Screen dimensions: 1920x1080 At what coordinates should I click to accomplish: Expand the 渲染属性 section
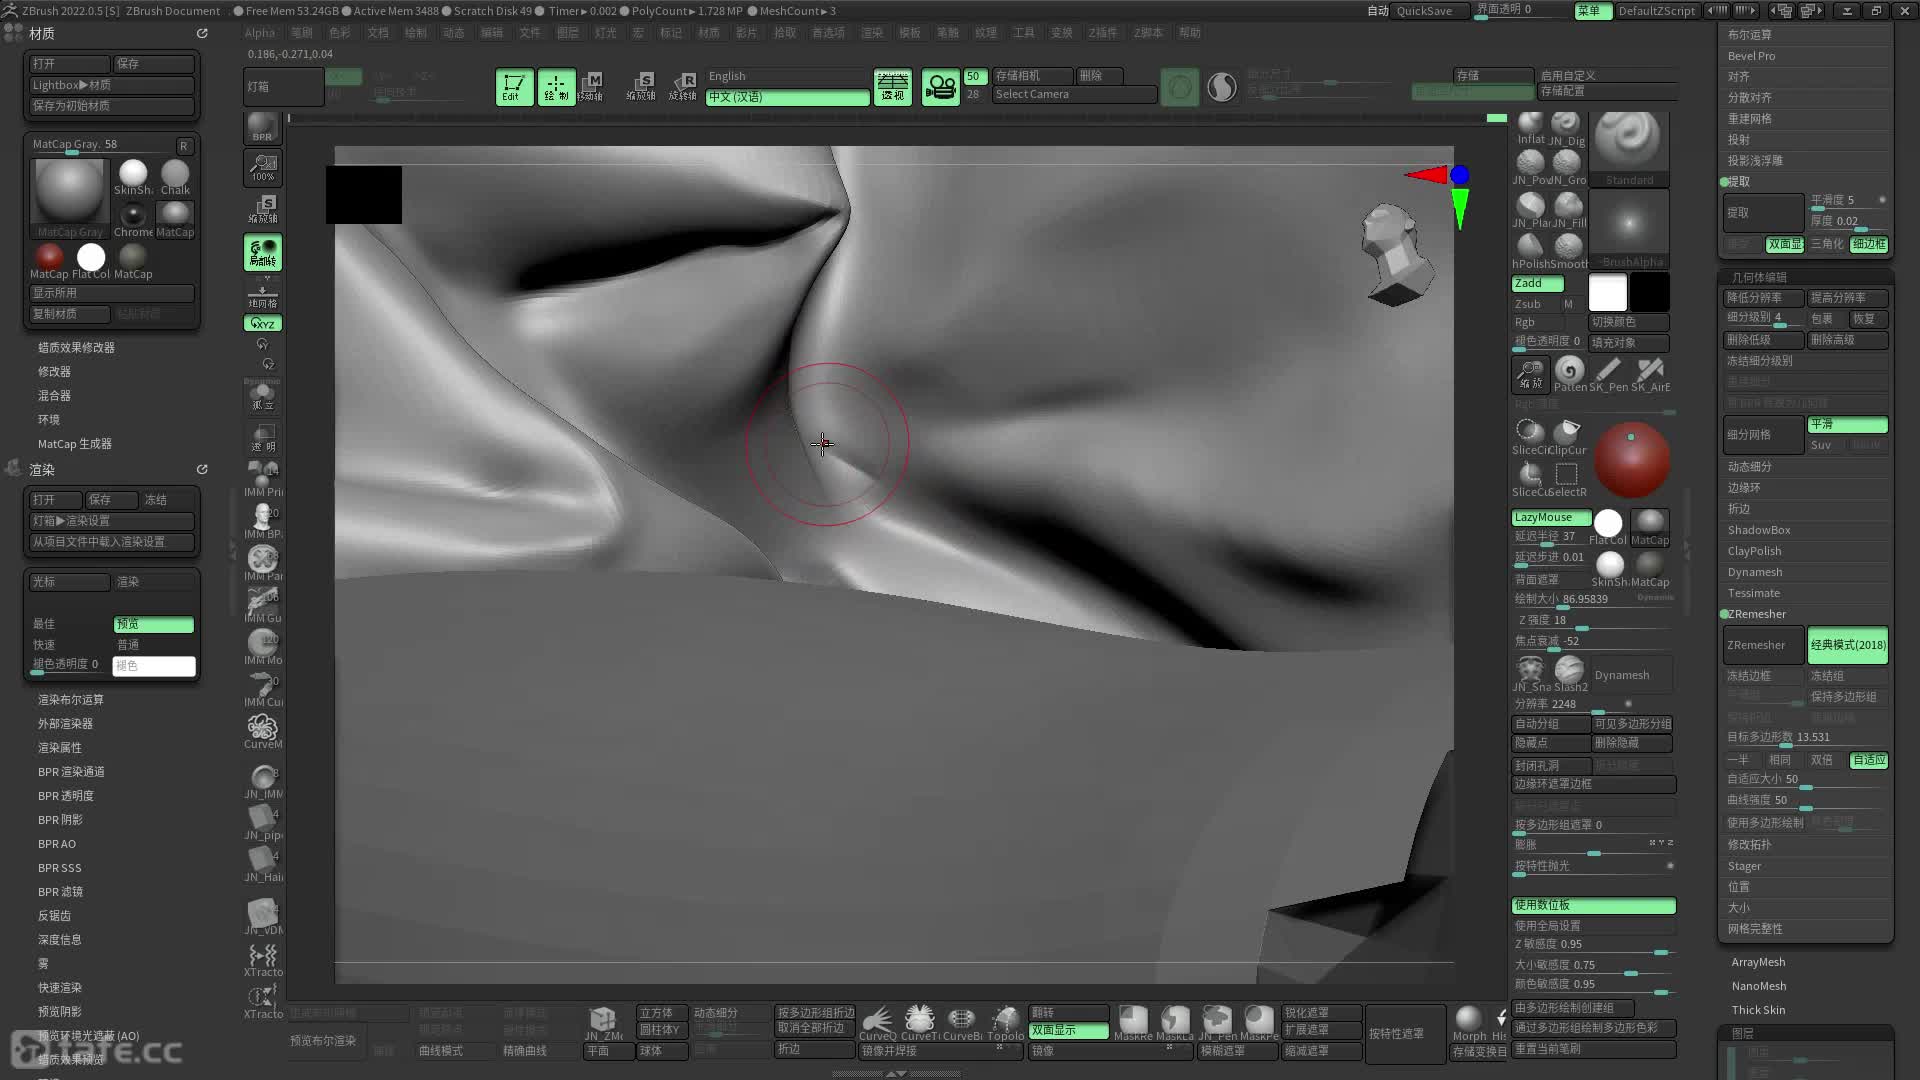(x=60, y=748)
